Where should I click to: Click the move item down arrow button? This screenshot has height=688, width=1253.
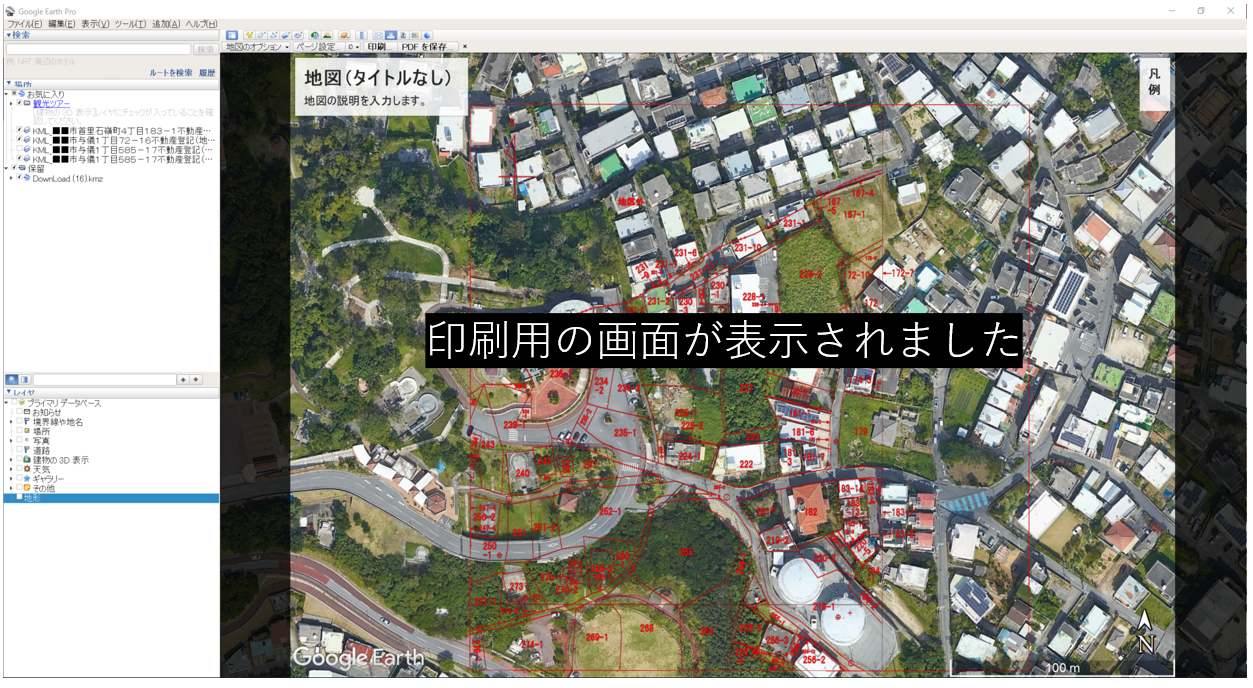pos(196,379)
